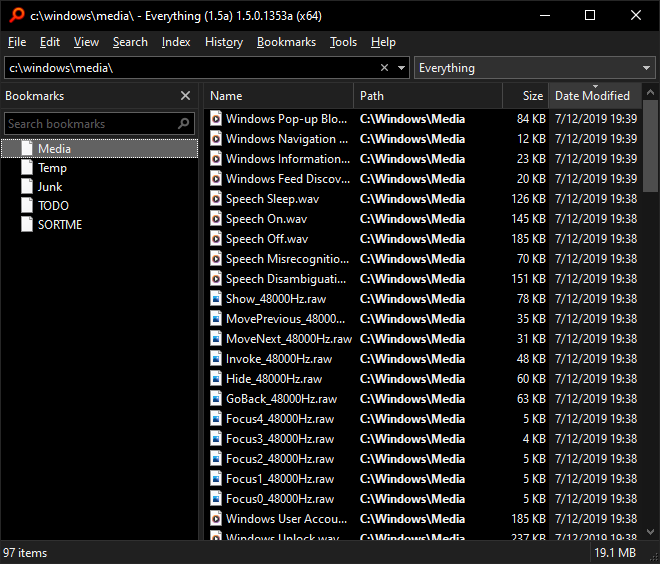Click the file icon of Focus3_48000Hz.raw

click(x=216, y=439)
